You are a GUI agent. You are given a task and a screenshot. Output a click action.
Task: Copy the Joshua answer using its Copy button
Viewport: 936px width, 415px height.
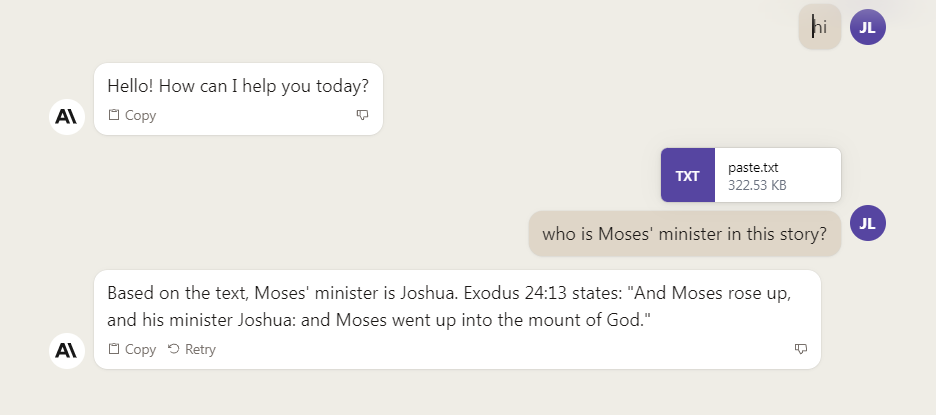pyautogui.click(x=132, y=349)
